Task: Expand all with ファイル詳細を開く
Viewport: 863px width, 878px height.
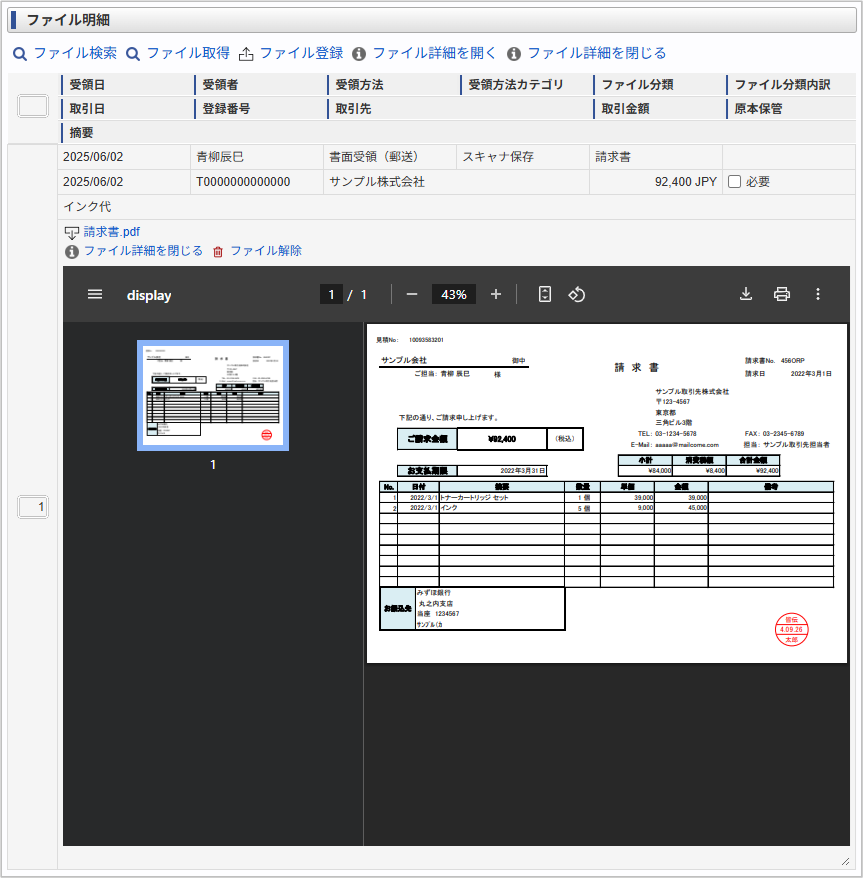Action: pos(424,53)
